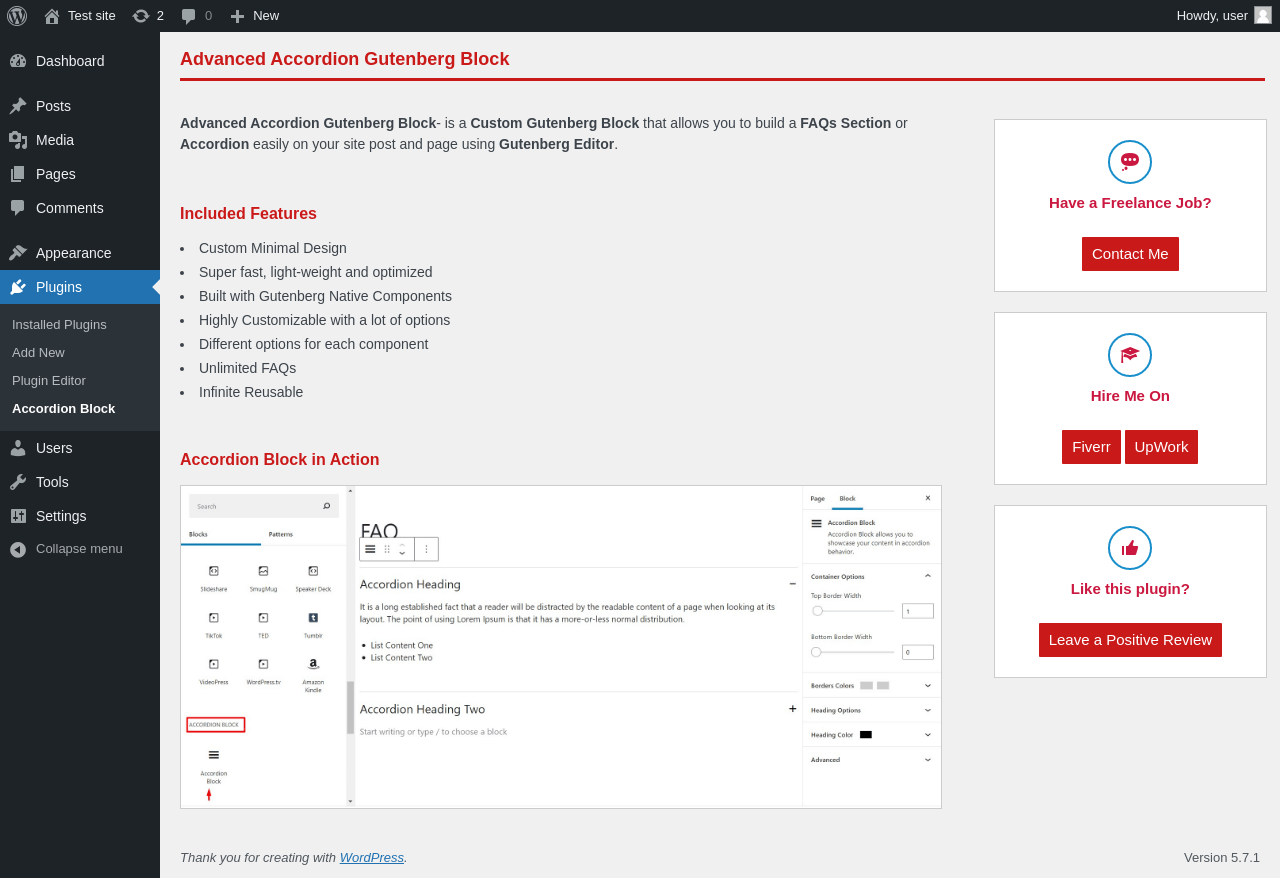
Task: Click the Settings sliders icon
Action: pos(18,516)
